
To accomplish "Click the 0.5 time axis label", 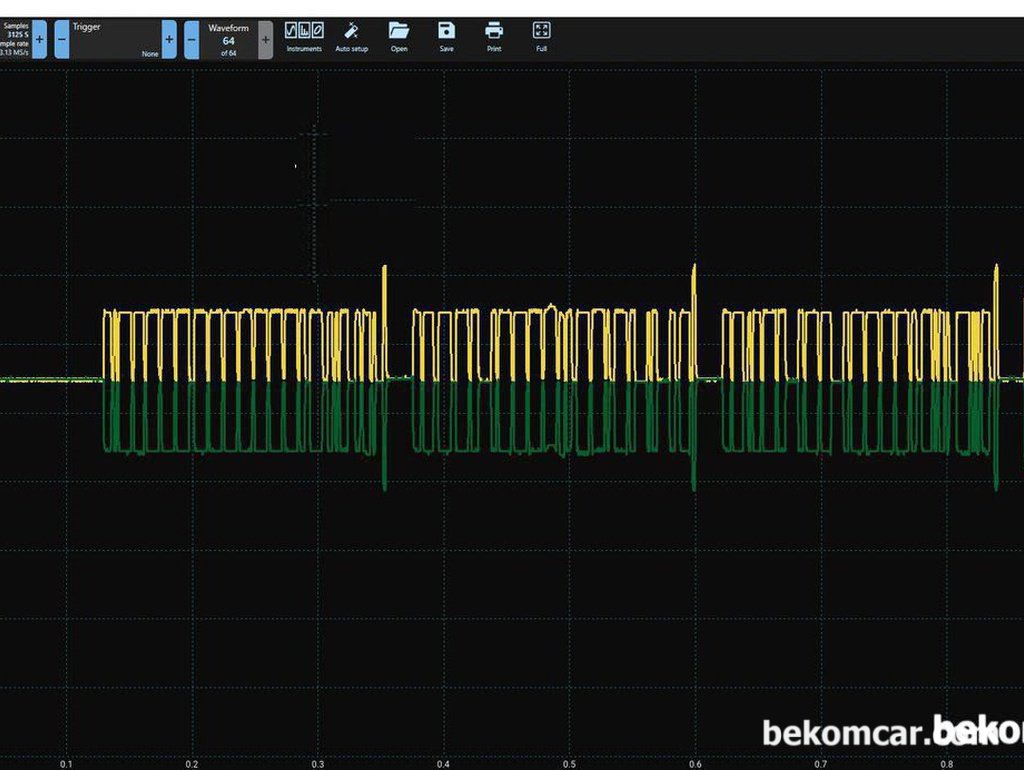I will [569, 764].
